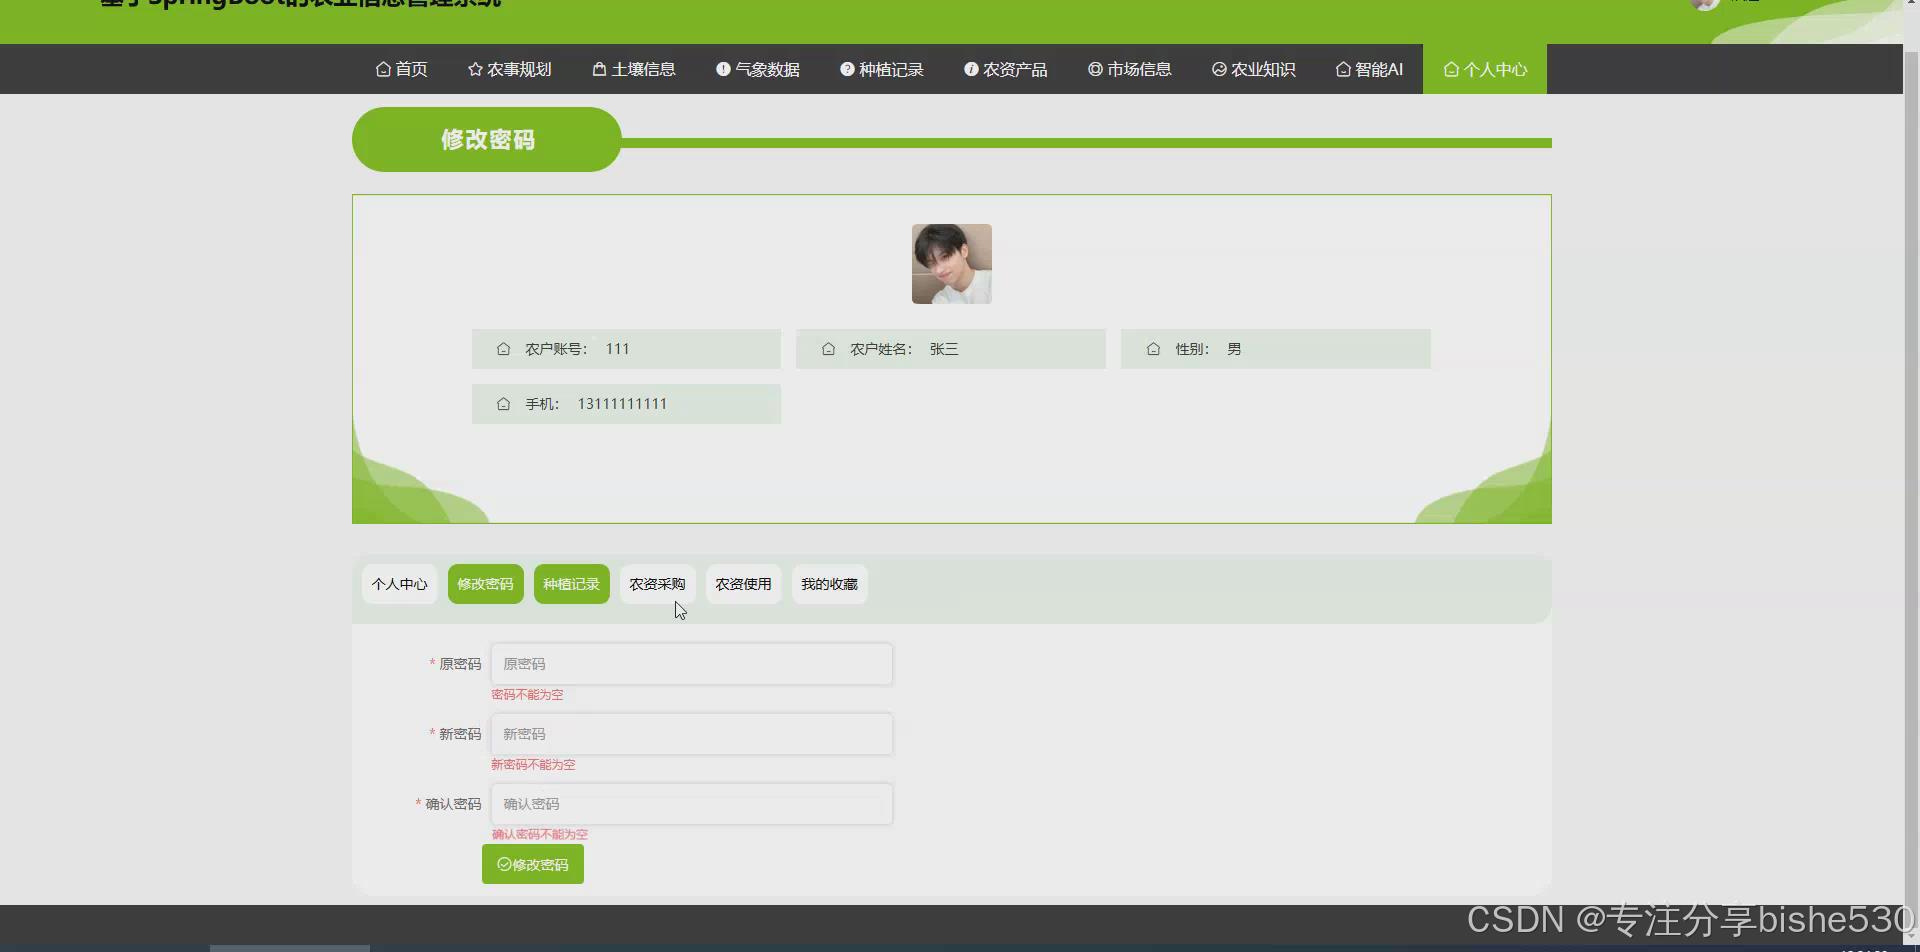Click the 密码不能为空 error message
This screenshot has height=952, width=1920.
(x=527, y=694)
